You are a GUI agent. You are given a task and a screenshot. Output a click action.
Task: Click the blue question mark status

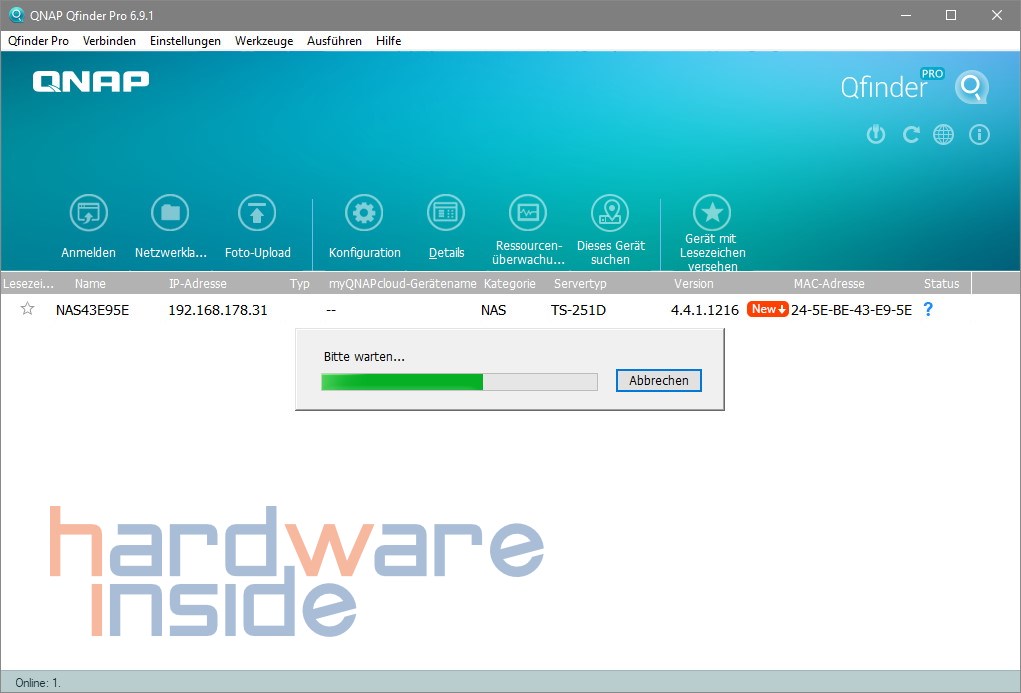(929, 309)
